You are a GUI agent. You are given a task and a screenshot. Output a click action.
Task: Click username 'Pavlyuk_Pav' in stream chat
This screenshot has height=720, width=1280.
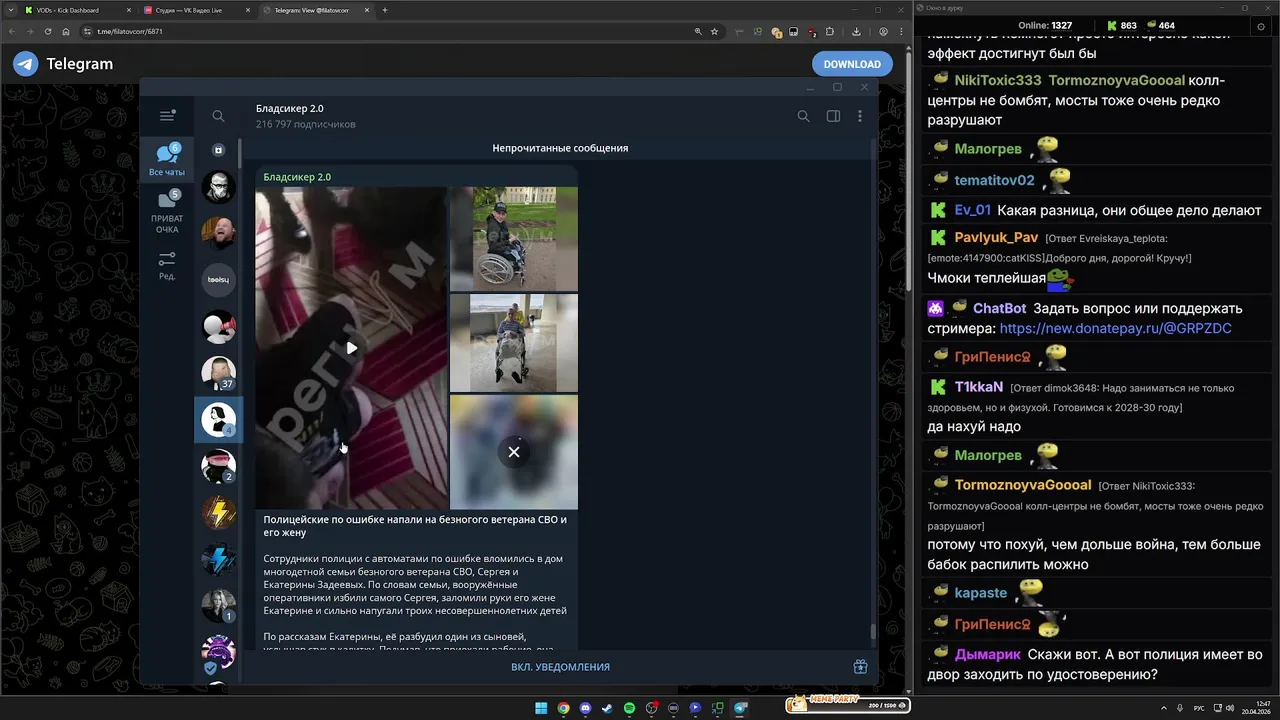[x=996, y=237]
